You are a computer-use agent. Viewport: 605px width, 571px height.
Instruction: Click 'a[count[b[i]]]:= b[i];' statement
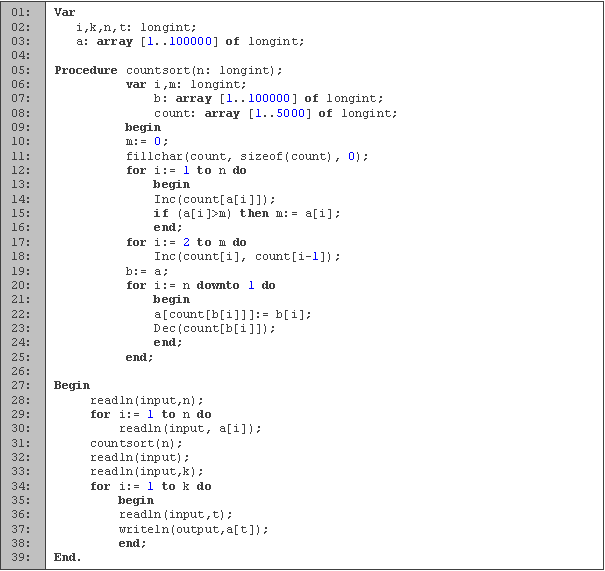[x=233, y=314]
